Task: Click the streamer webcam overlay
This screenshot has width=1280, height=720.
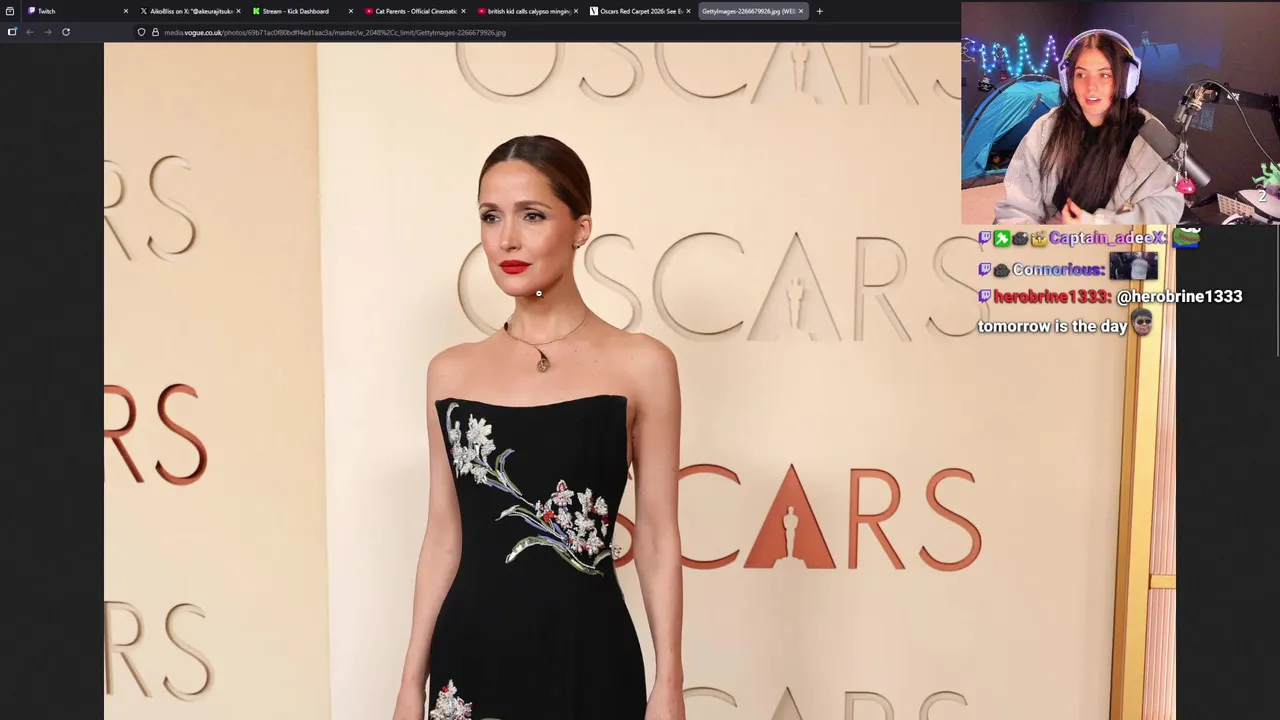Action: 1120,113
